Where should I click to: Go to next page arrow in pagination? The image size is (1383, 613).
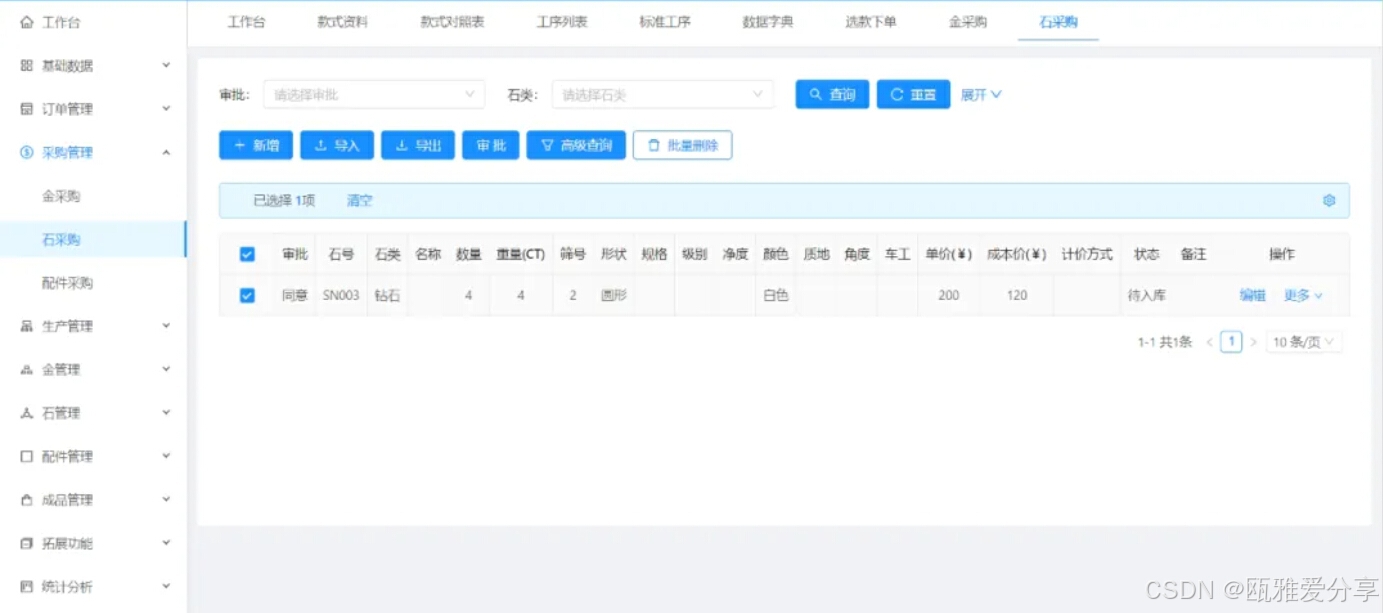pos(1254,342)
